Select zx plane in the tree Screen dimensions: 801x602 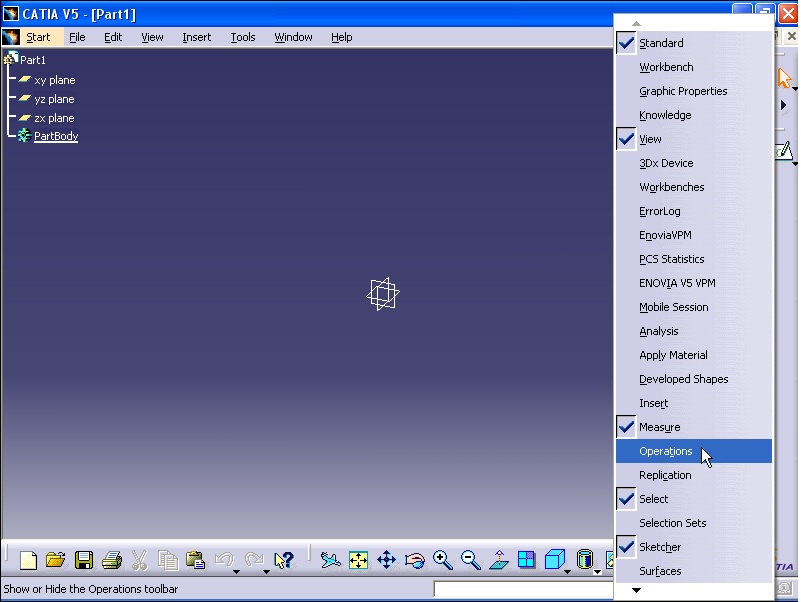54,118
